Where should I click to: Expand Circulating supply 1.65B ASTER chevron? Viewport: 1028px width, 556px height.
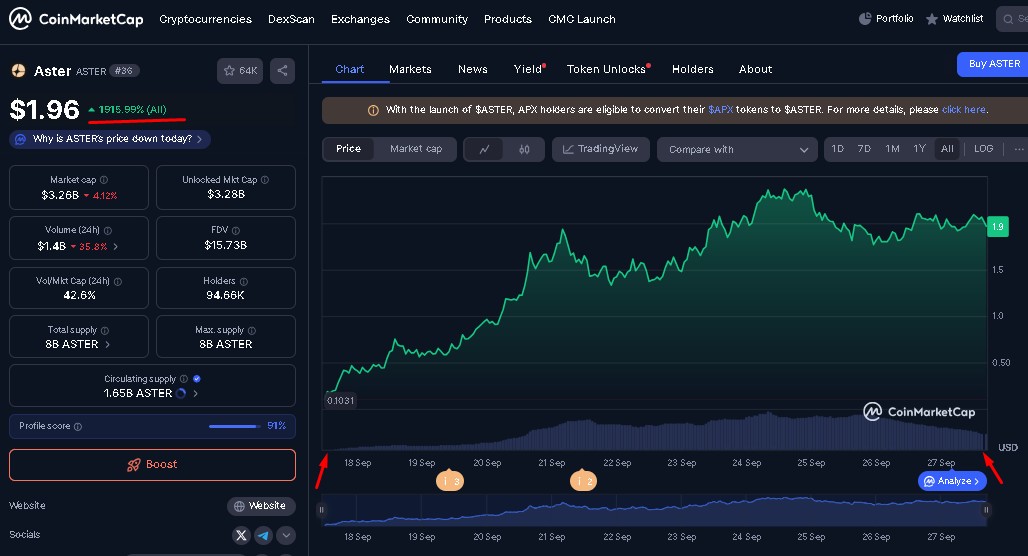tap(195, 393)
